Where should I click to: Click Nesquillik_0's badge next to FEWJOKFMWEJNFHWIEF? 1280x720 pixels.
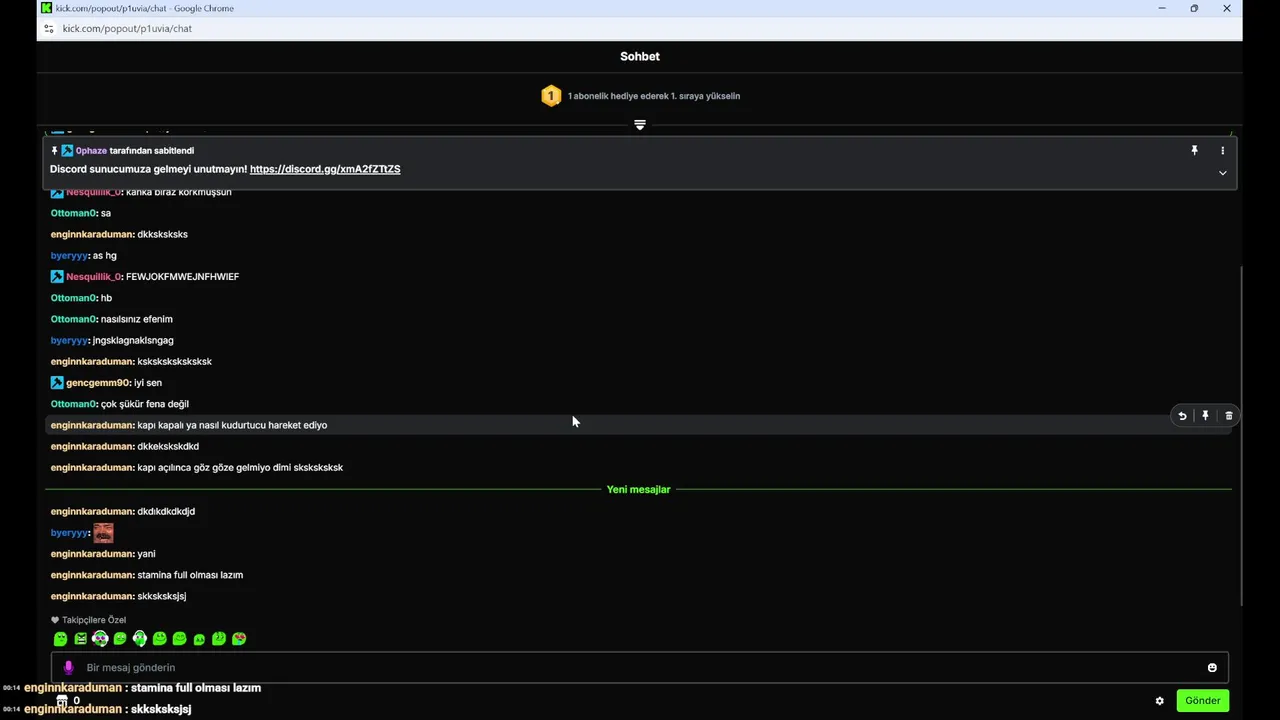pos(57,276)
